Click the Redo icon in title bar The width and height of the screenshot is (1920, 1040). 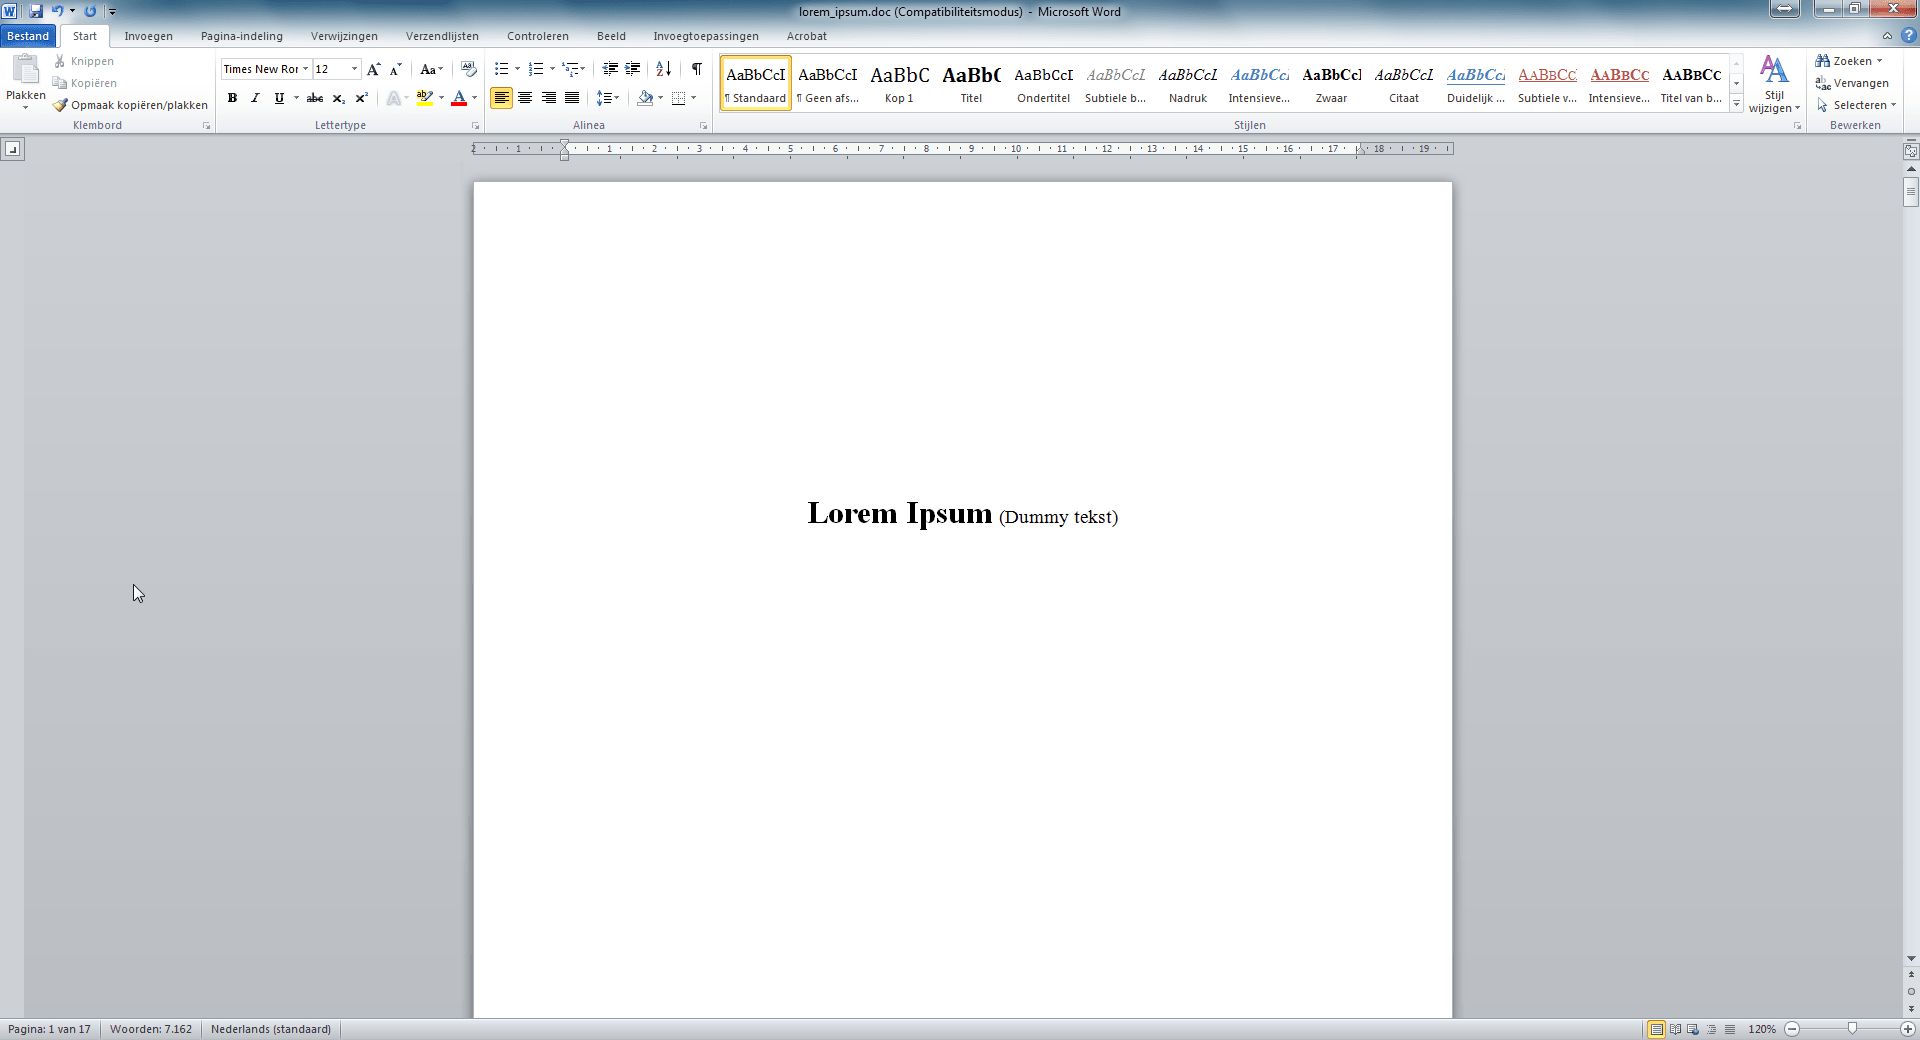tap(90, 11)
